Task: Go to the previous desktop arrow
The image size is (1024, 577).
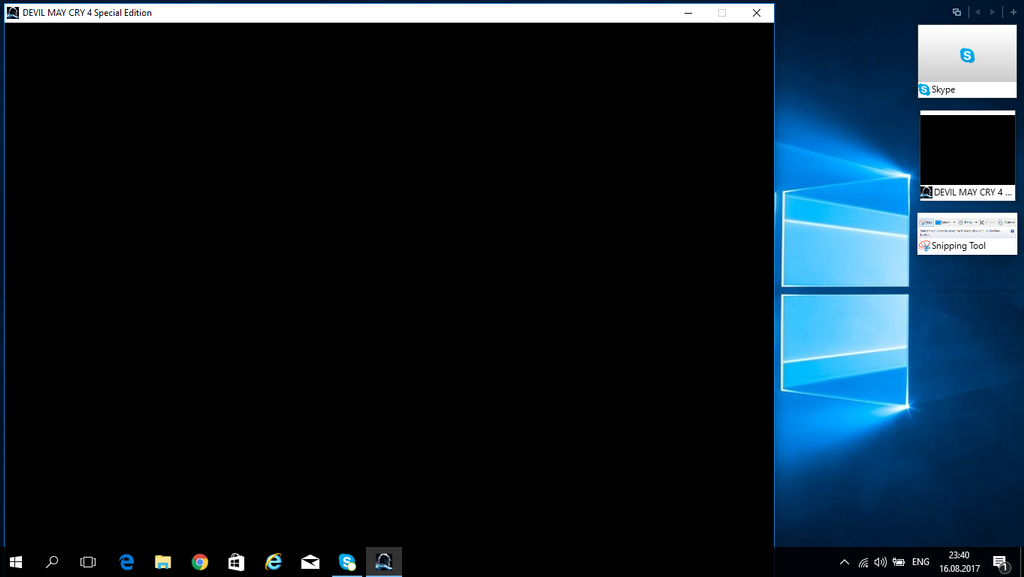Action: [x=977, y=12]
